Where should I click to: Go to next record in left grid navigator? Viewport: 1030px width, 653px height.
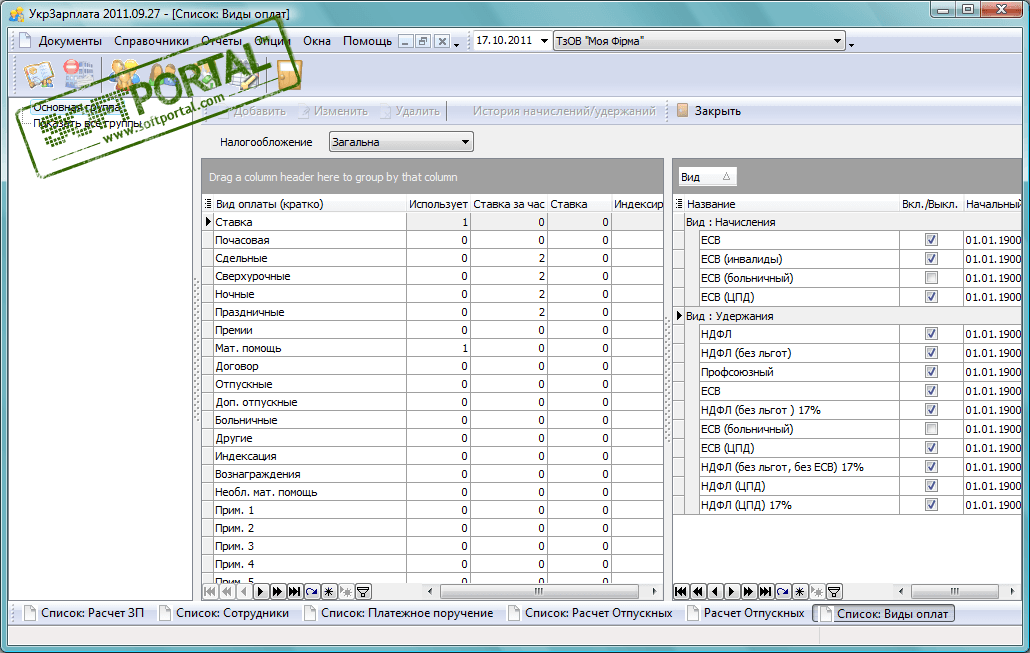point(260,591)
